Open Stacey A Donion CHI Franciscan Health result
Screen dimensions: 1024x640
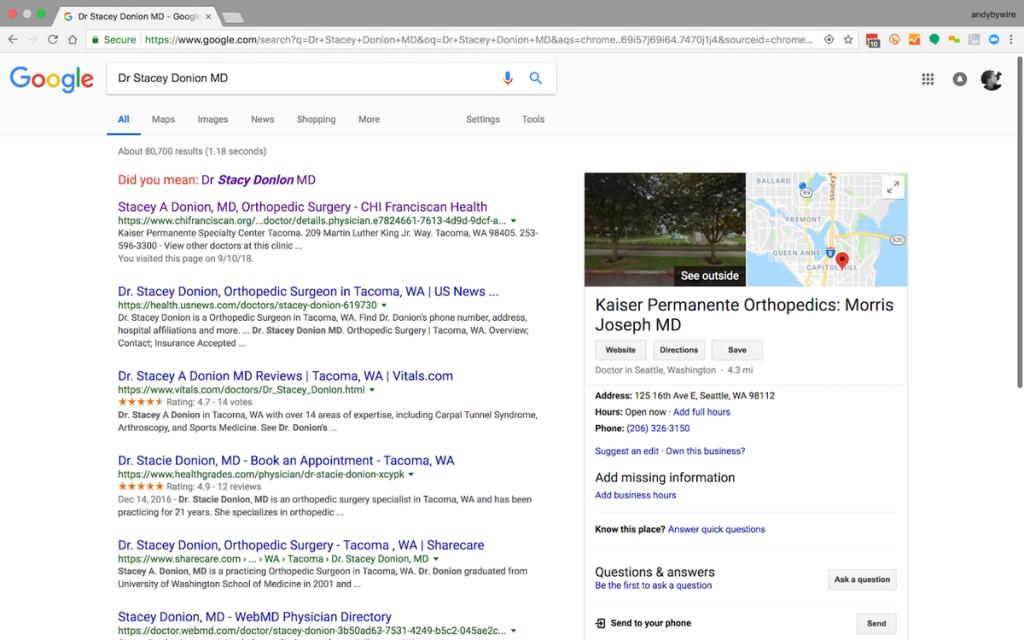tap(302, 207)
